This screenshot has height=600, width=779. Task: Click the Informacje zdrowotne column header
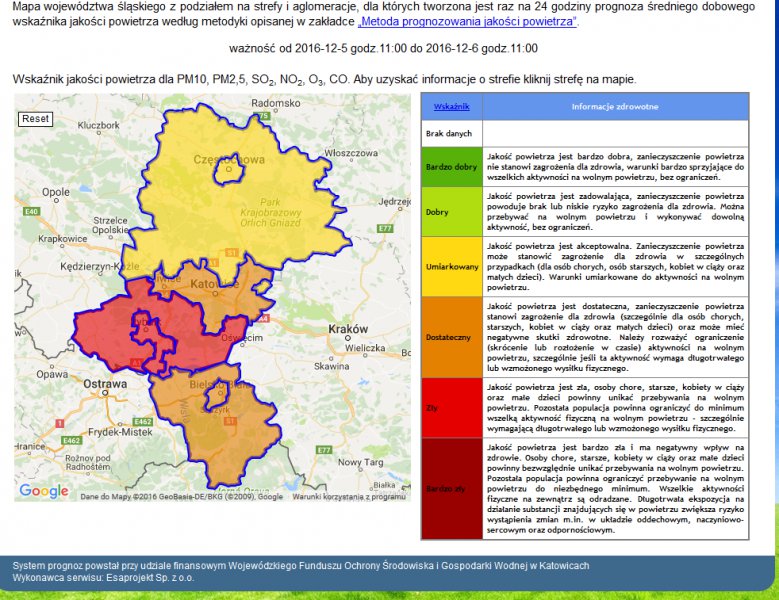click(x=615, y=107)
